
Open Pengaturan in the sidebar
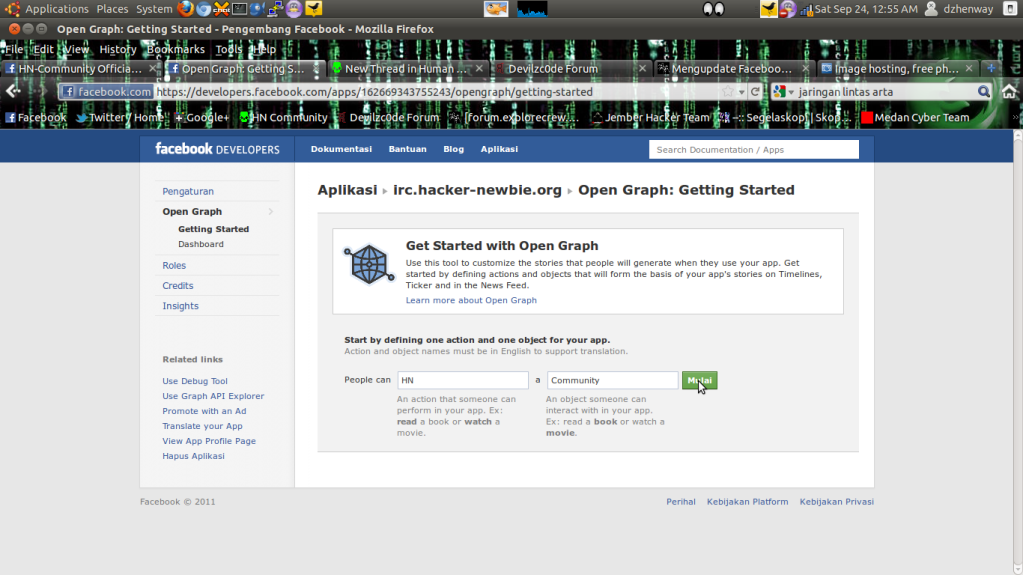click(188, 191)
